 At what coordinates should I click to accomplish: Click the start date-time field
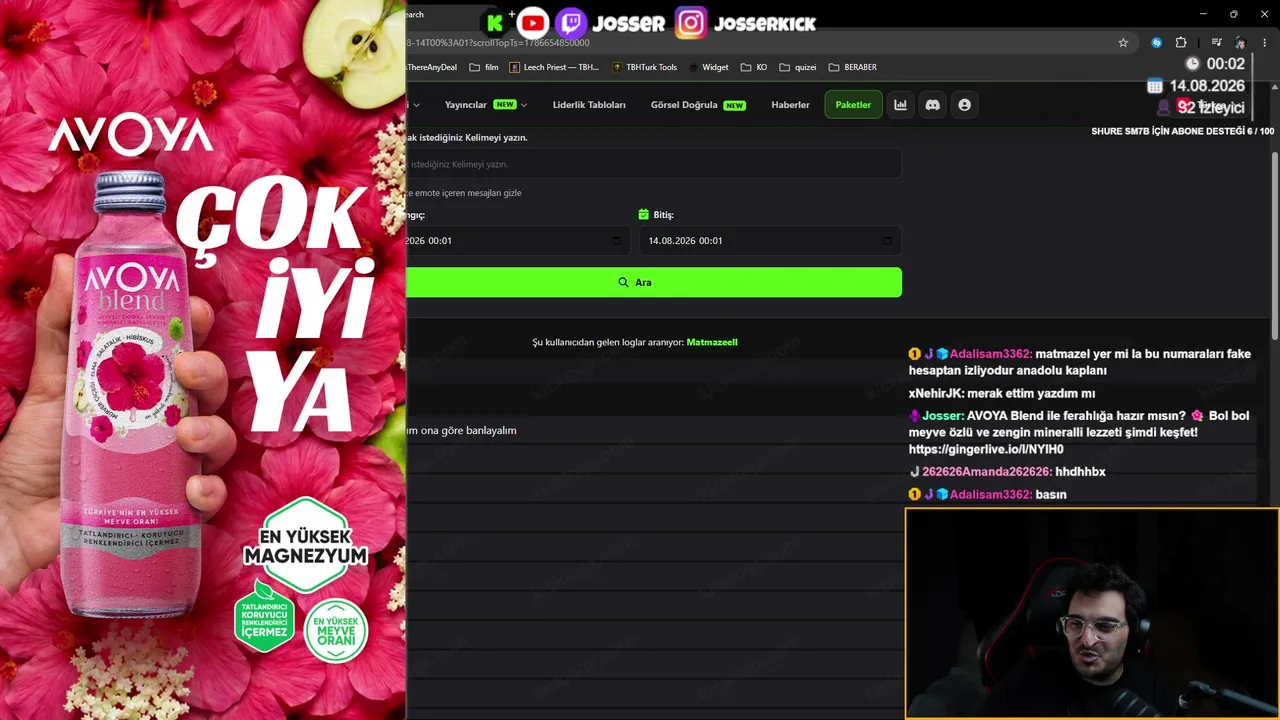click(x=518, y=241)
